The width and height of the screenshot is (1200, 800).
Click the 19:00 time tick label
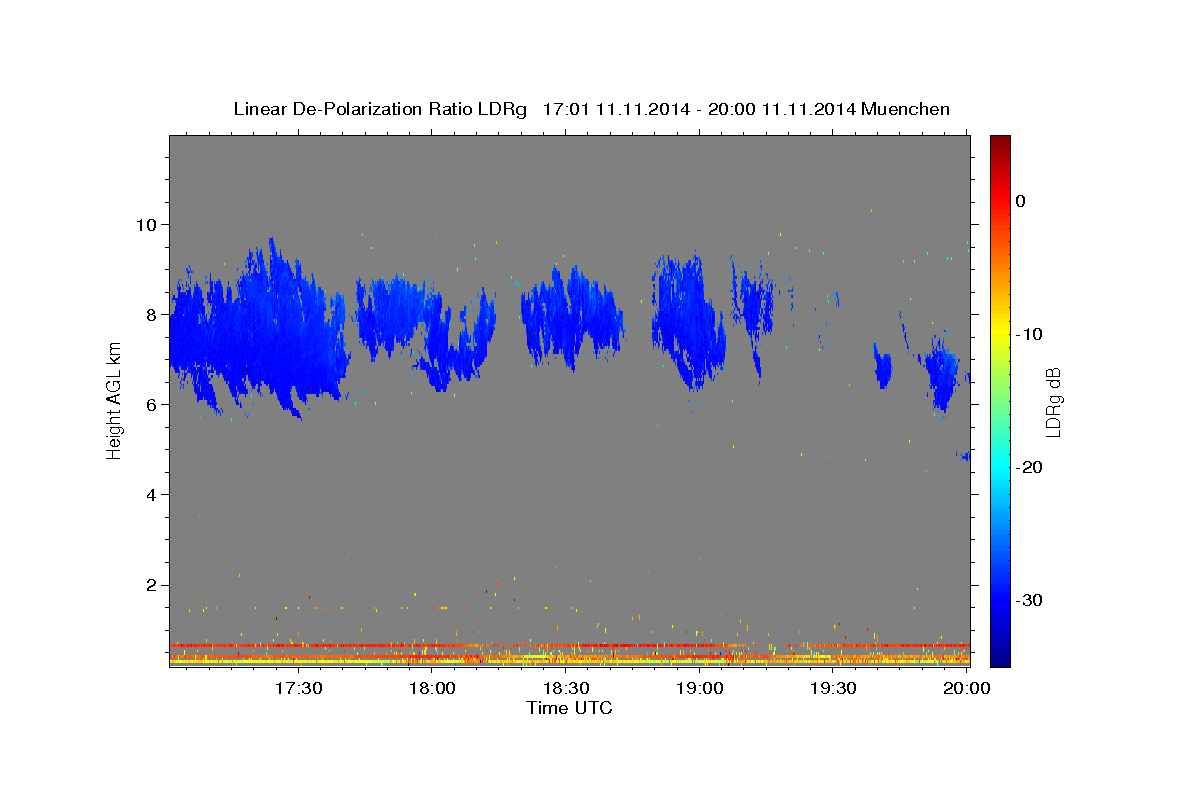(x=700, y=688)
